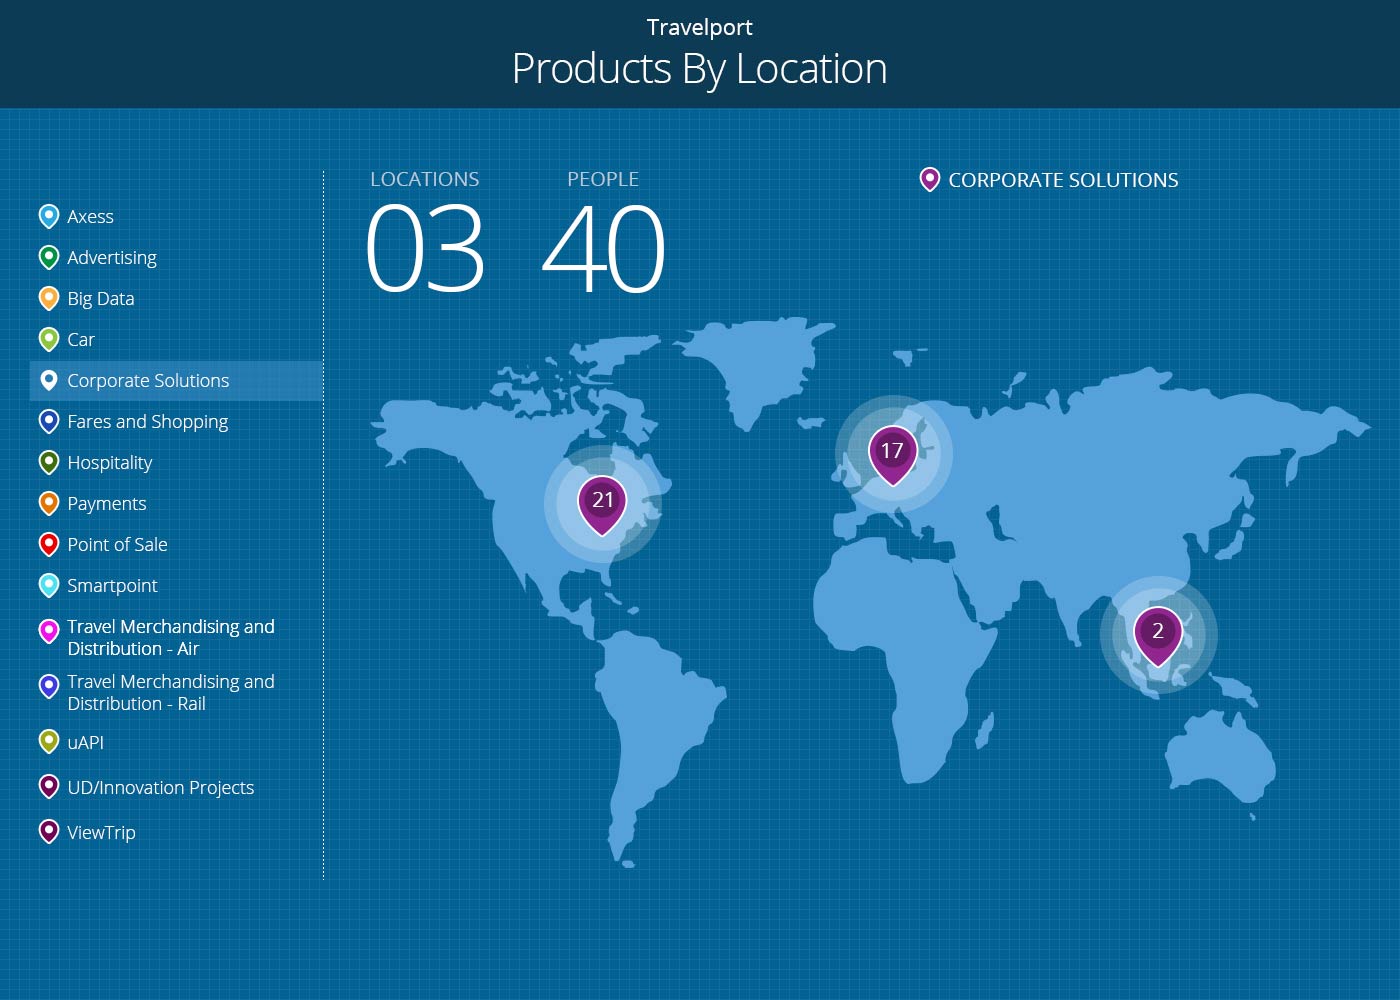Select Smartpoint in the product list

coord(112,585)
